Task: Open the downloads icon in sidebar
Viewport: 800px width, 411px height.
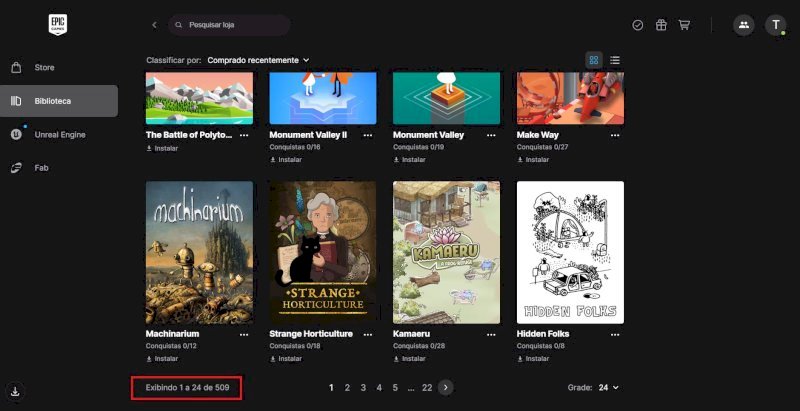Action: (15, 392)
